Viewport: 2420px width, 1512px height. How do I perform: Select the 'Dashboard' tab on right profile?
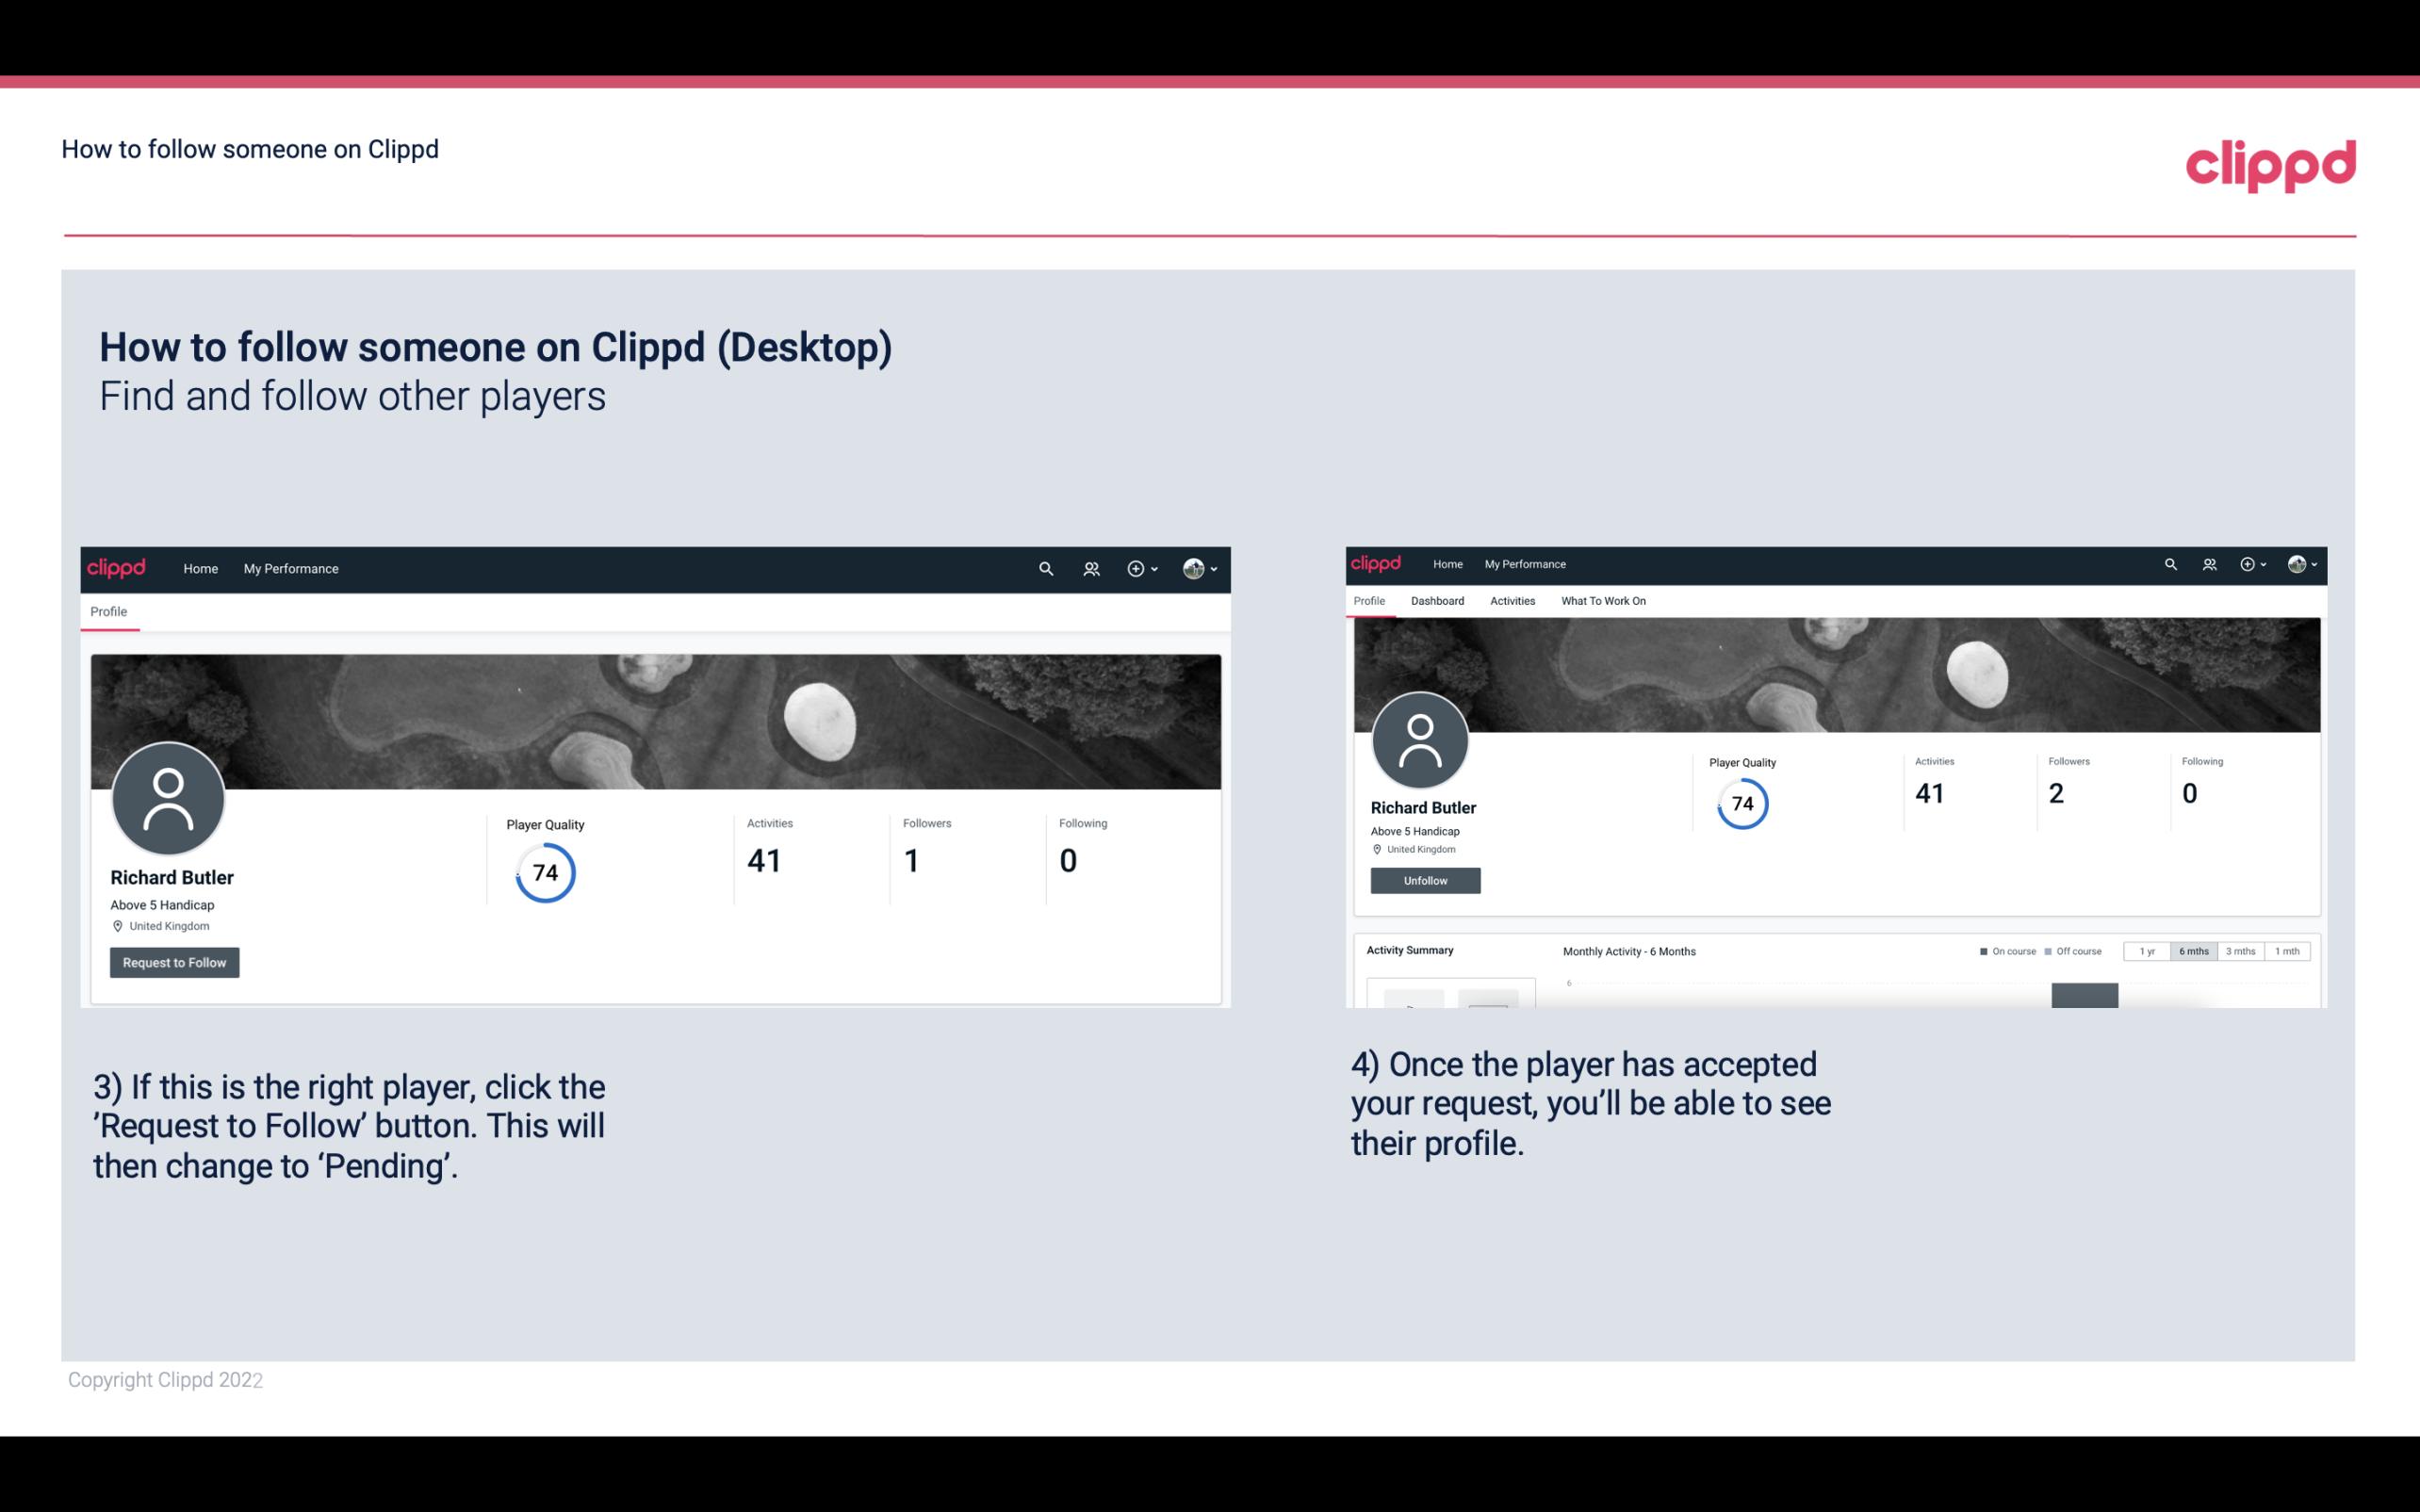(x=1435, y=601)
